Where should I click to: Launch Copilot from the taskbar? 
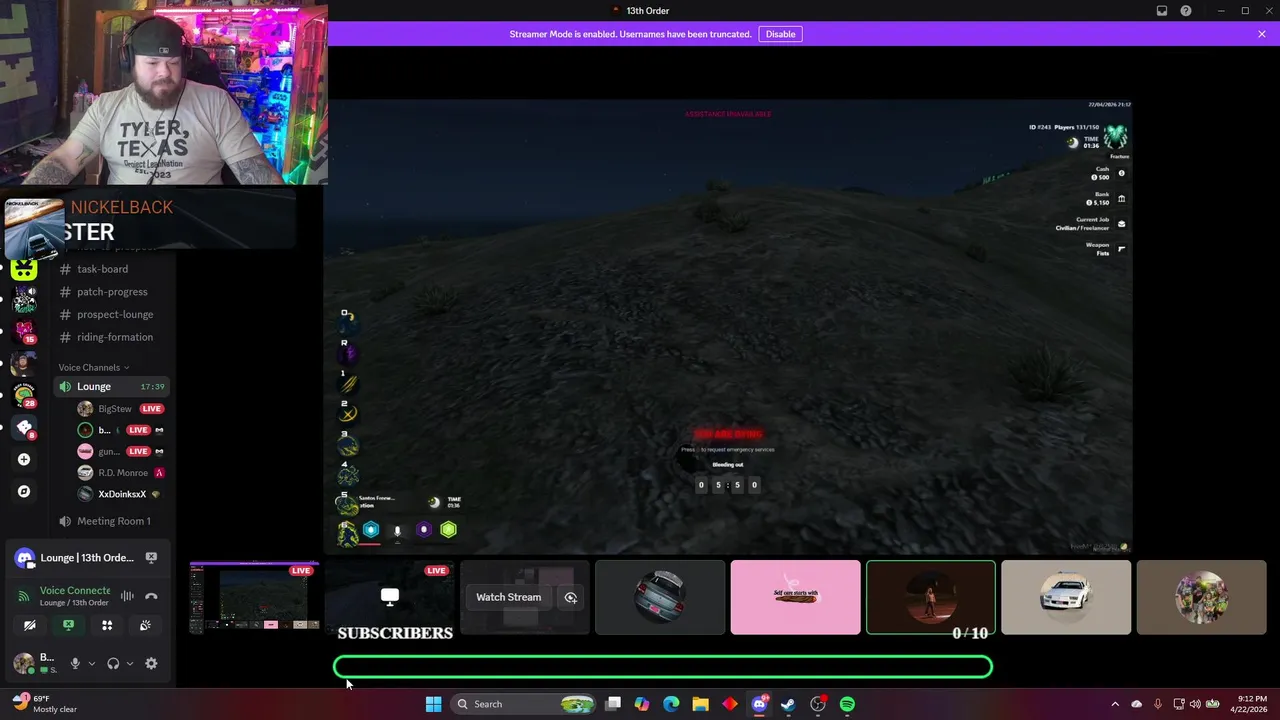[642, 704]
